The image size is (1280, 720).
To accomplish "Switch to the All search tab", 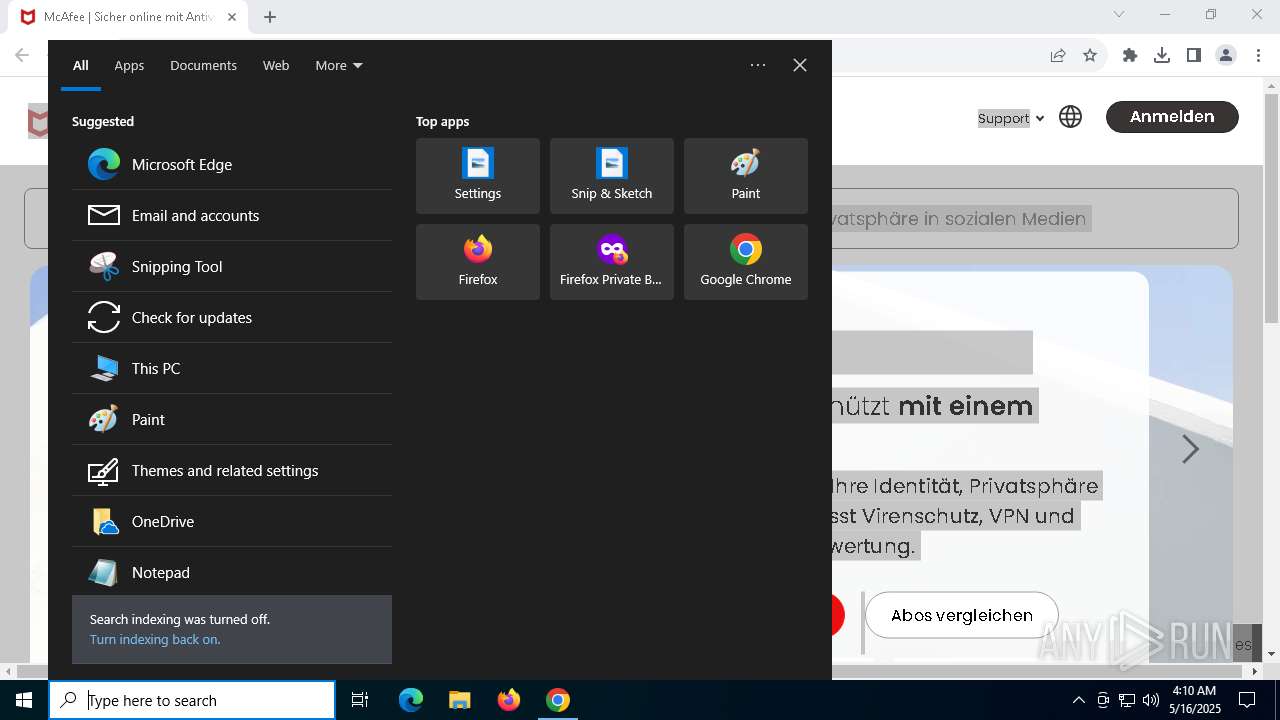I will 81,65.
